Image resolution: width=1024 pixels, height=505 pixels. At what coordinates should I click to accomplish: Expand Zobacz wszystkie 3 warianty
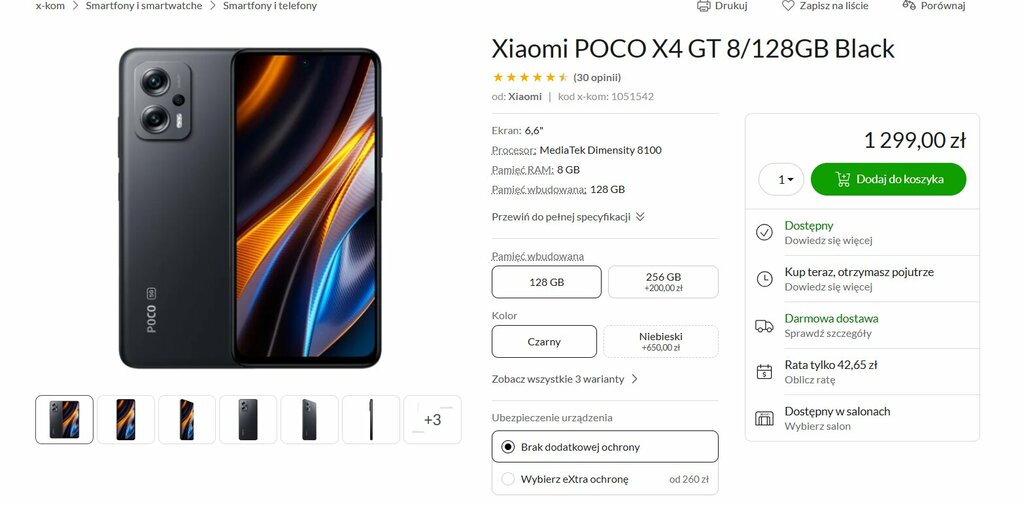565,379
